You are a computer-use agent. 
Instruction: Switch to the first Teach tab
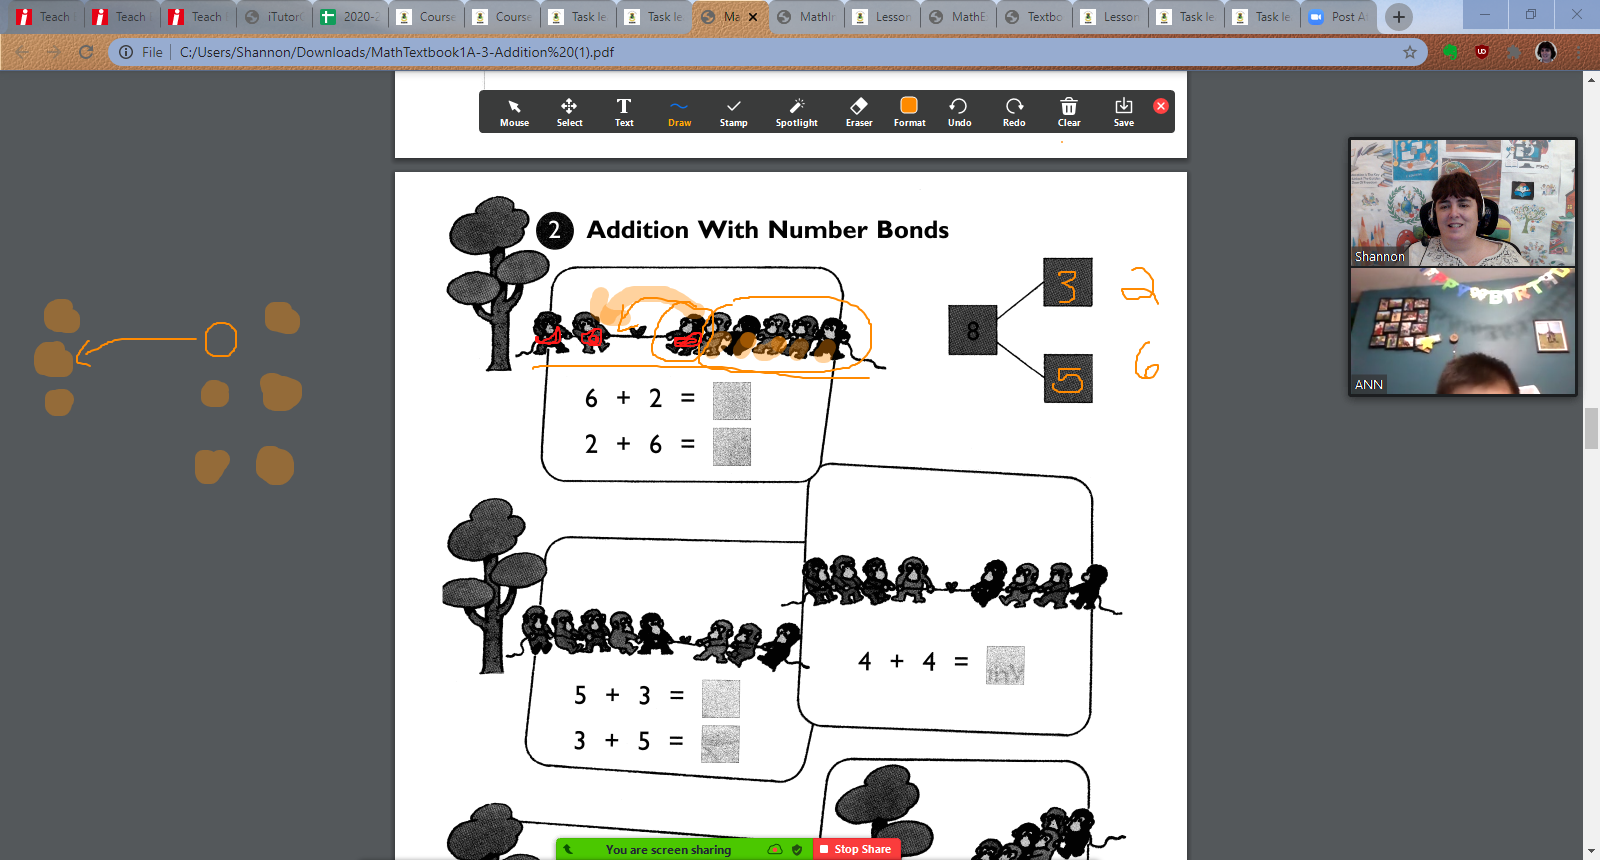(44, 17)
